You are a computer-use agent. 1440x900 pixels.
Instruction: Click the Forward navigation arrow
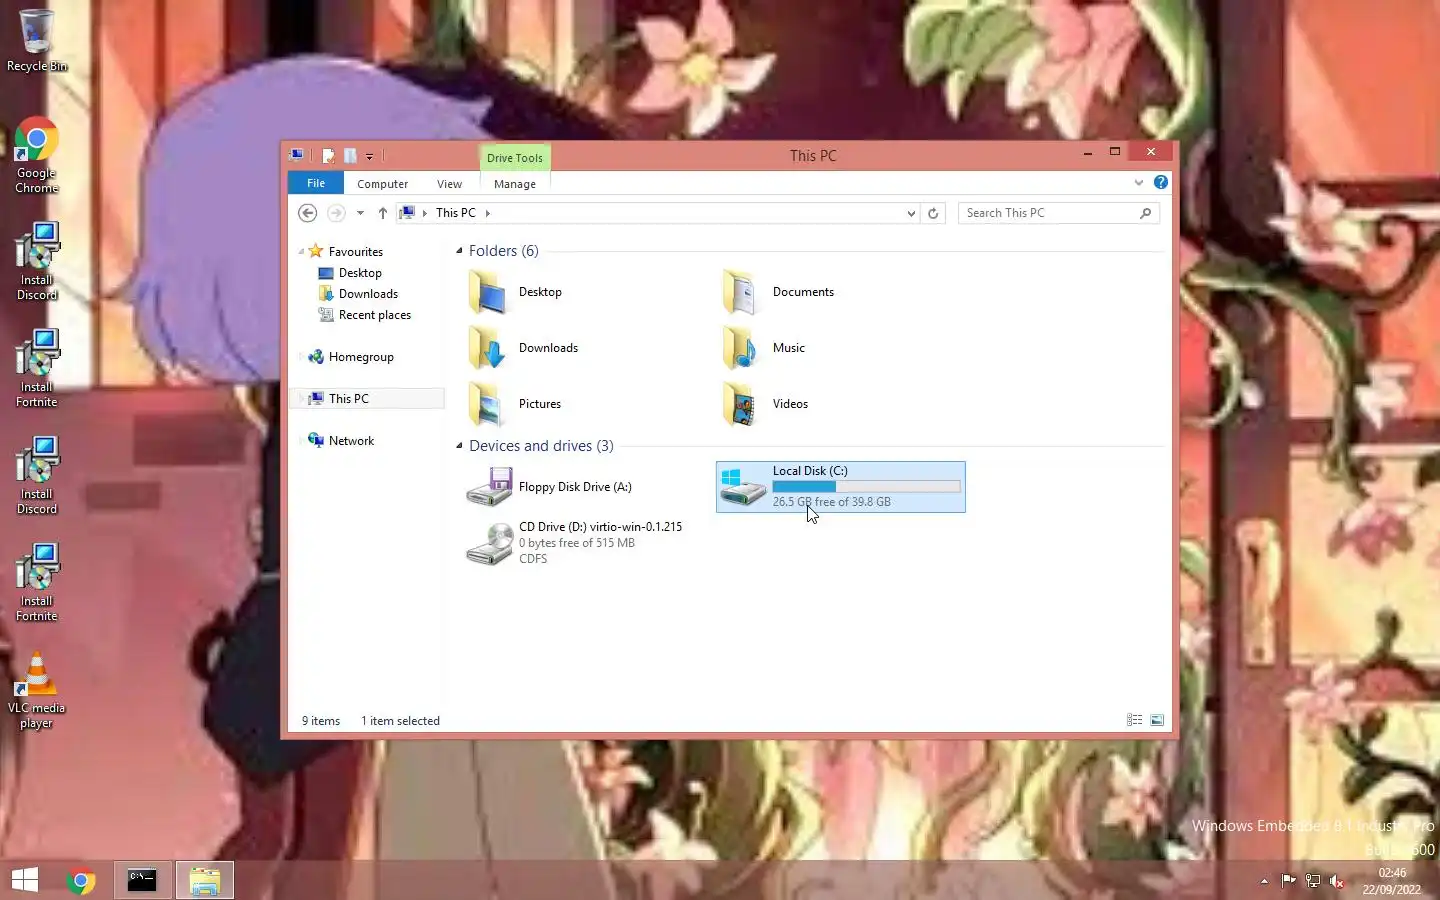click(336, 213)
